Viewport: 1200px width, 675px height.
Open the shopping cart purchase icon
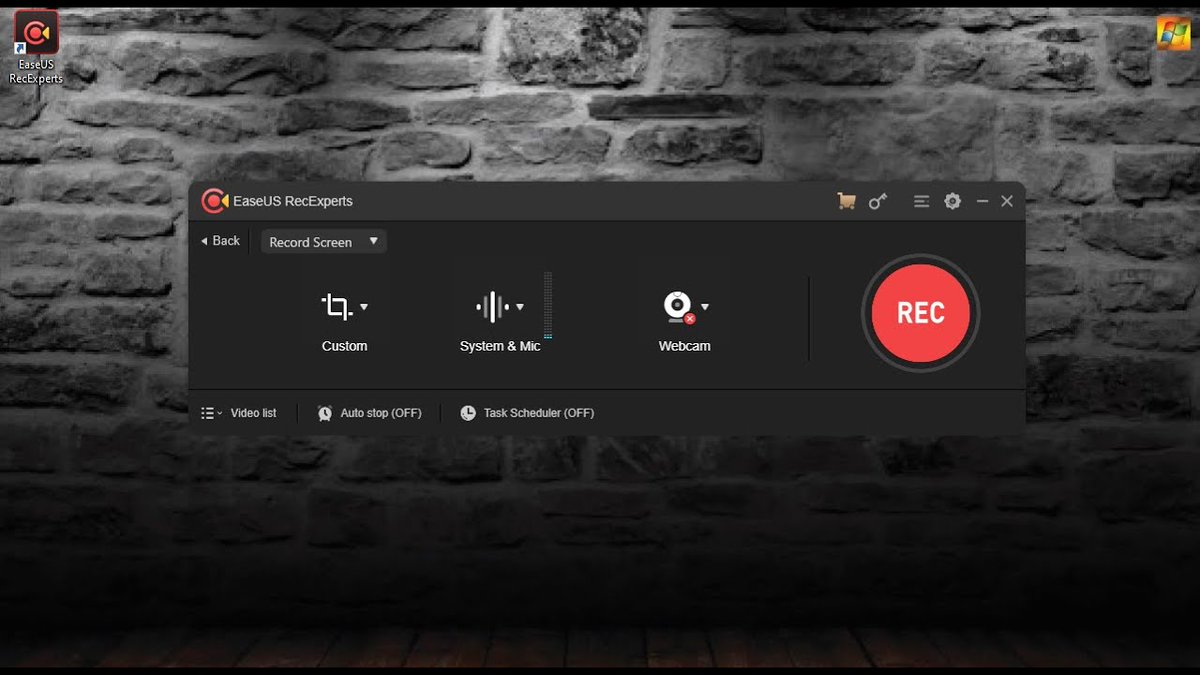click(846, 201)
